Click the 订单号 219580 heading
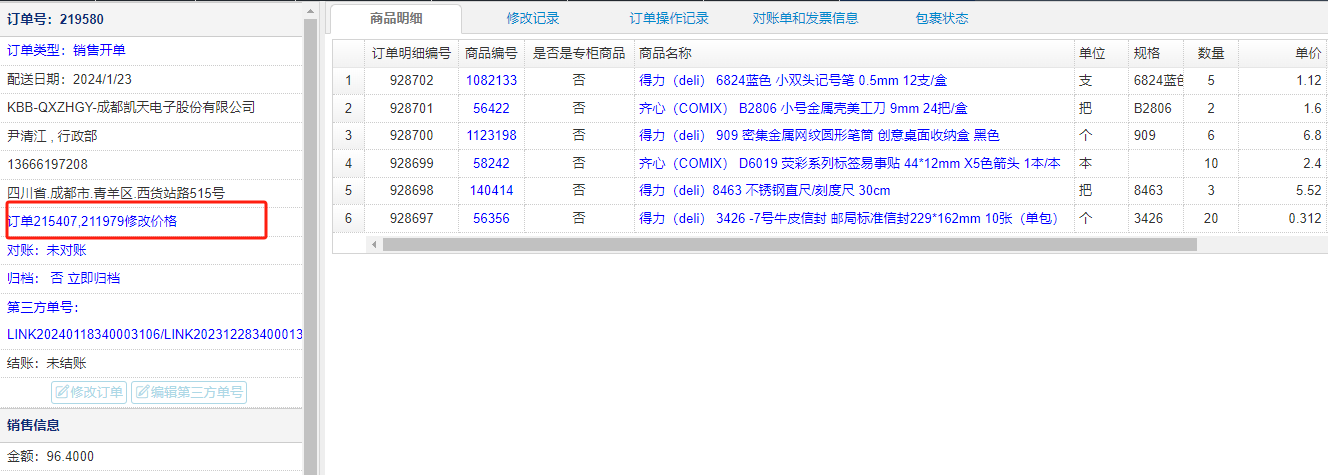Image resolution: width=1328 pixels, height=475 pixels. (x=55, y=19)
